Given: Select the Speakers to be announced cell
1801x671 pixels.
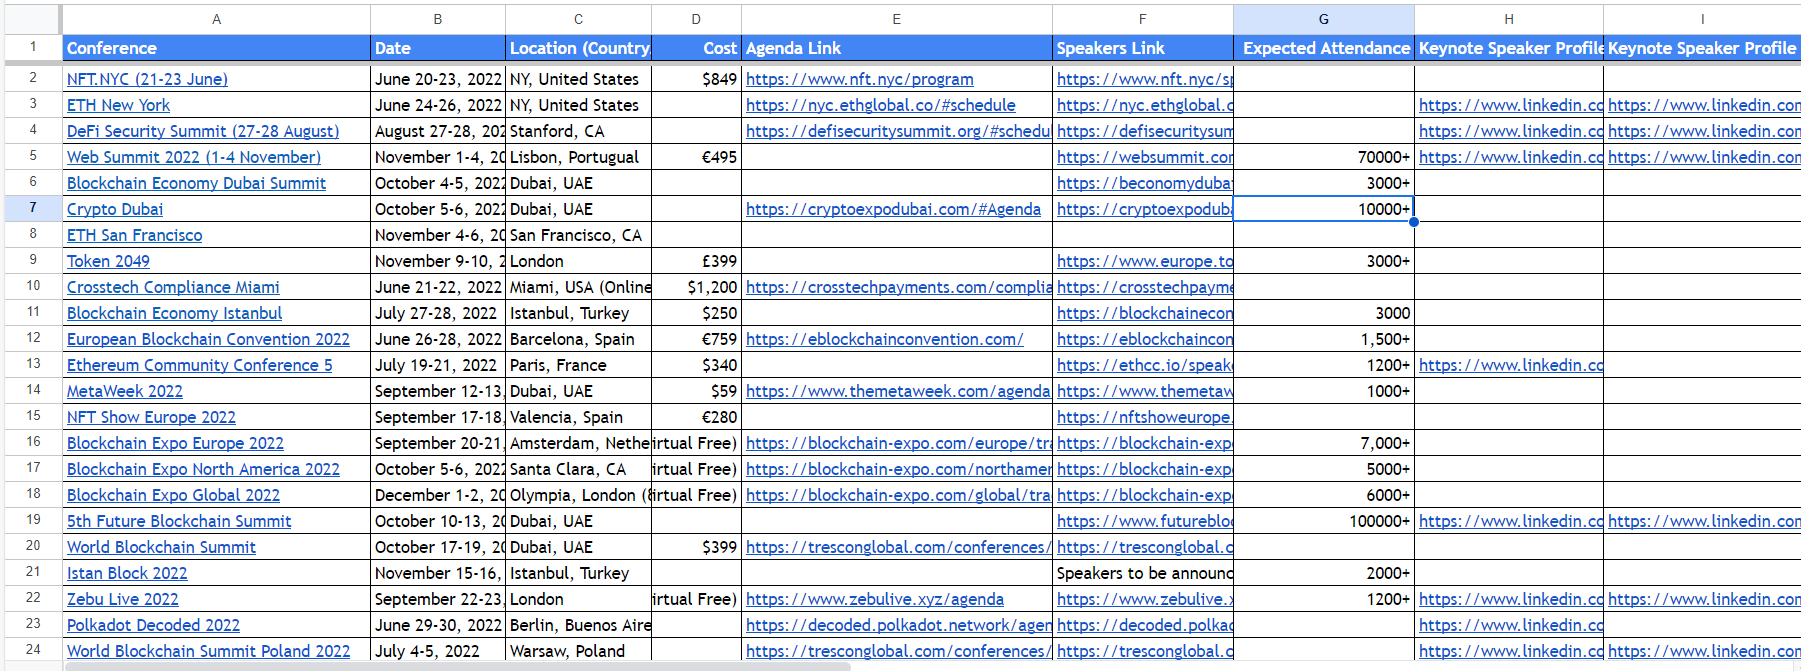Looking at the screenshot, I should click(x=1143, y=573).
